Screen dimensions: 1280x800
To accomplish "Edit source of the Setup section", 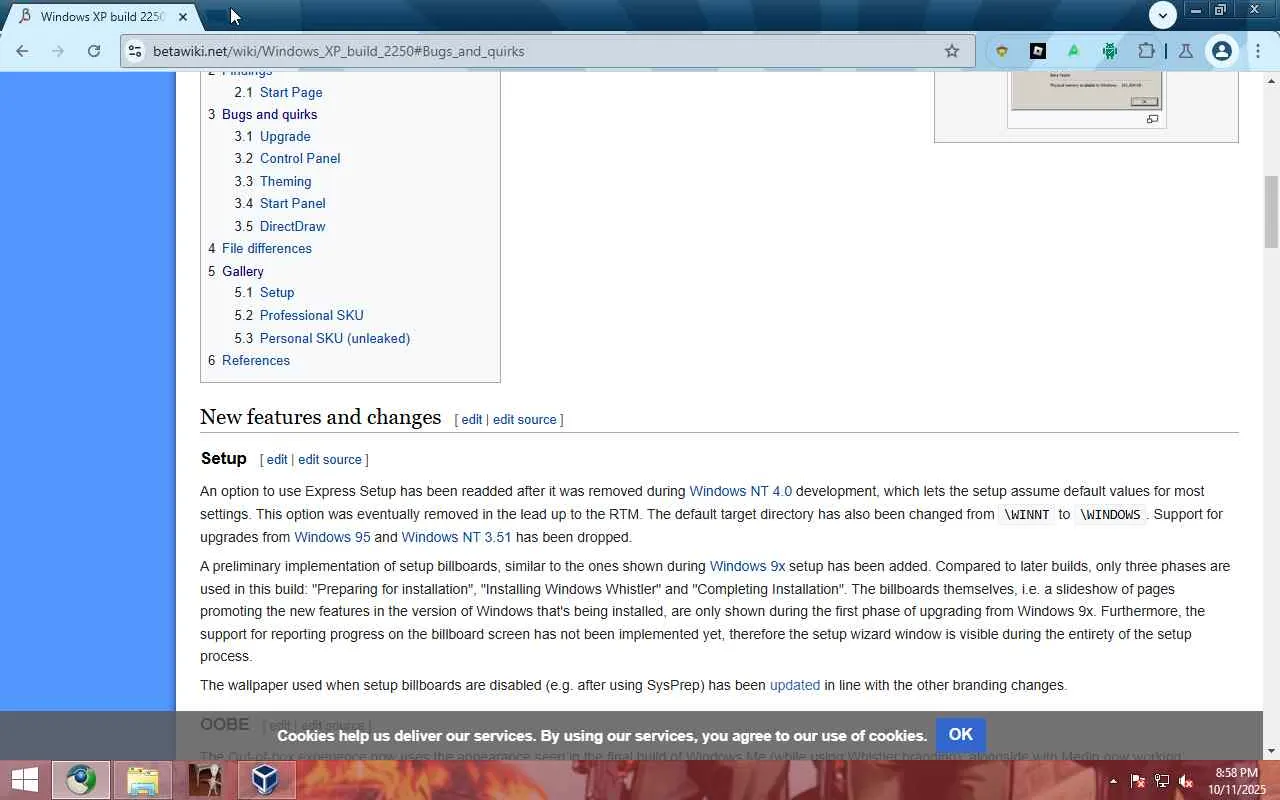I will (330, 459).
